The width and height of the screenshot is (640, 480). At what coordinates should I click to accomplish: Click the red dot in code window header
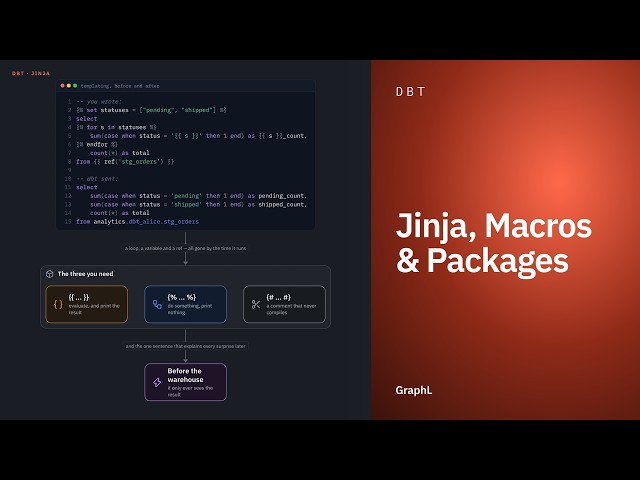[62, 86]
